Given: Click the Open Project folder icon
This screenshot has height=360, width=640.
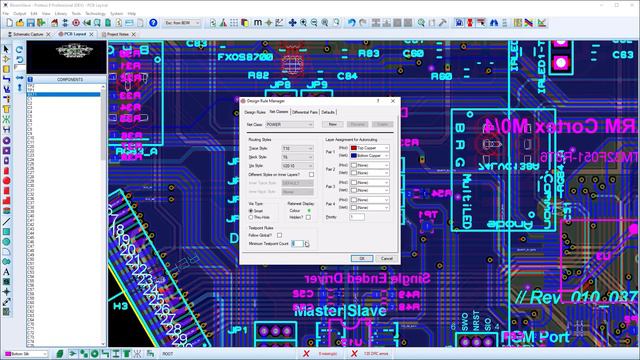Looking at the screenshot, I should [20, 23].
